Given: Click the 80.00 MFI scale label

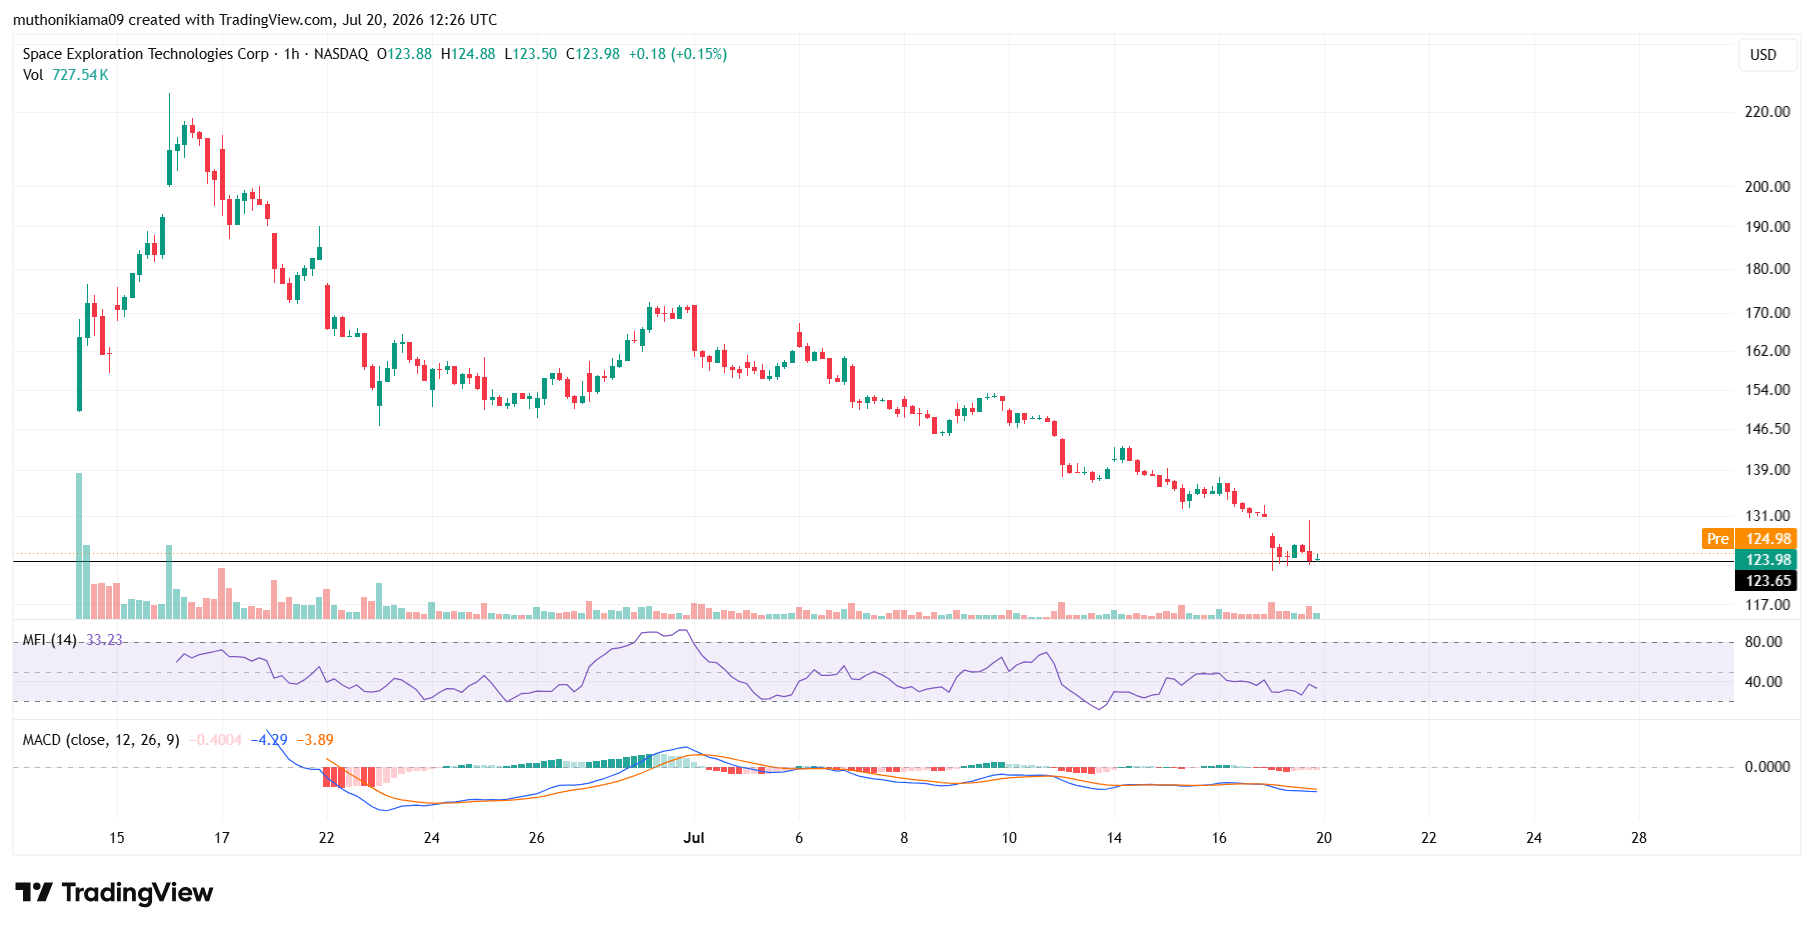Looking at the screenshot, I should point(1763,642).
